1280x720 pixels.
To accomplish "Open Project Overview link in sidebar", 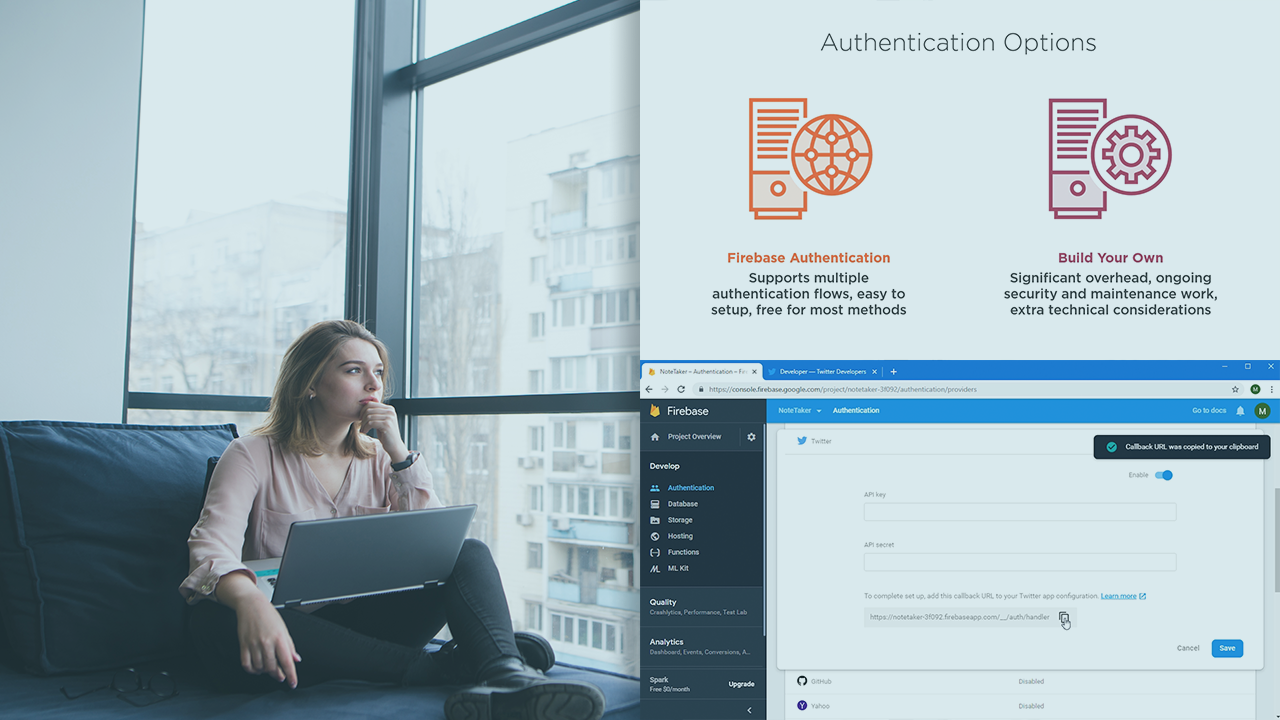I will (694, 437).
